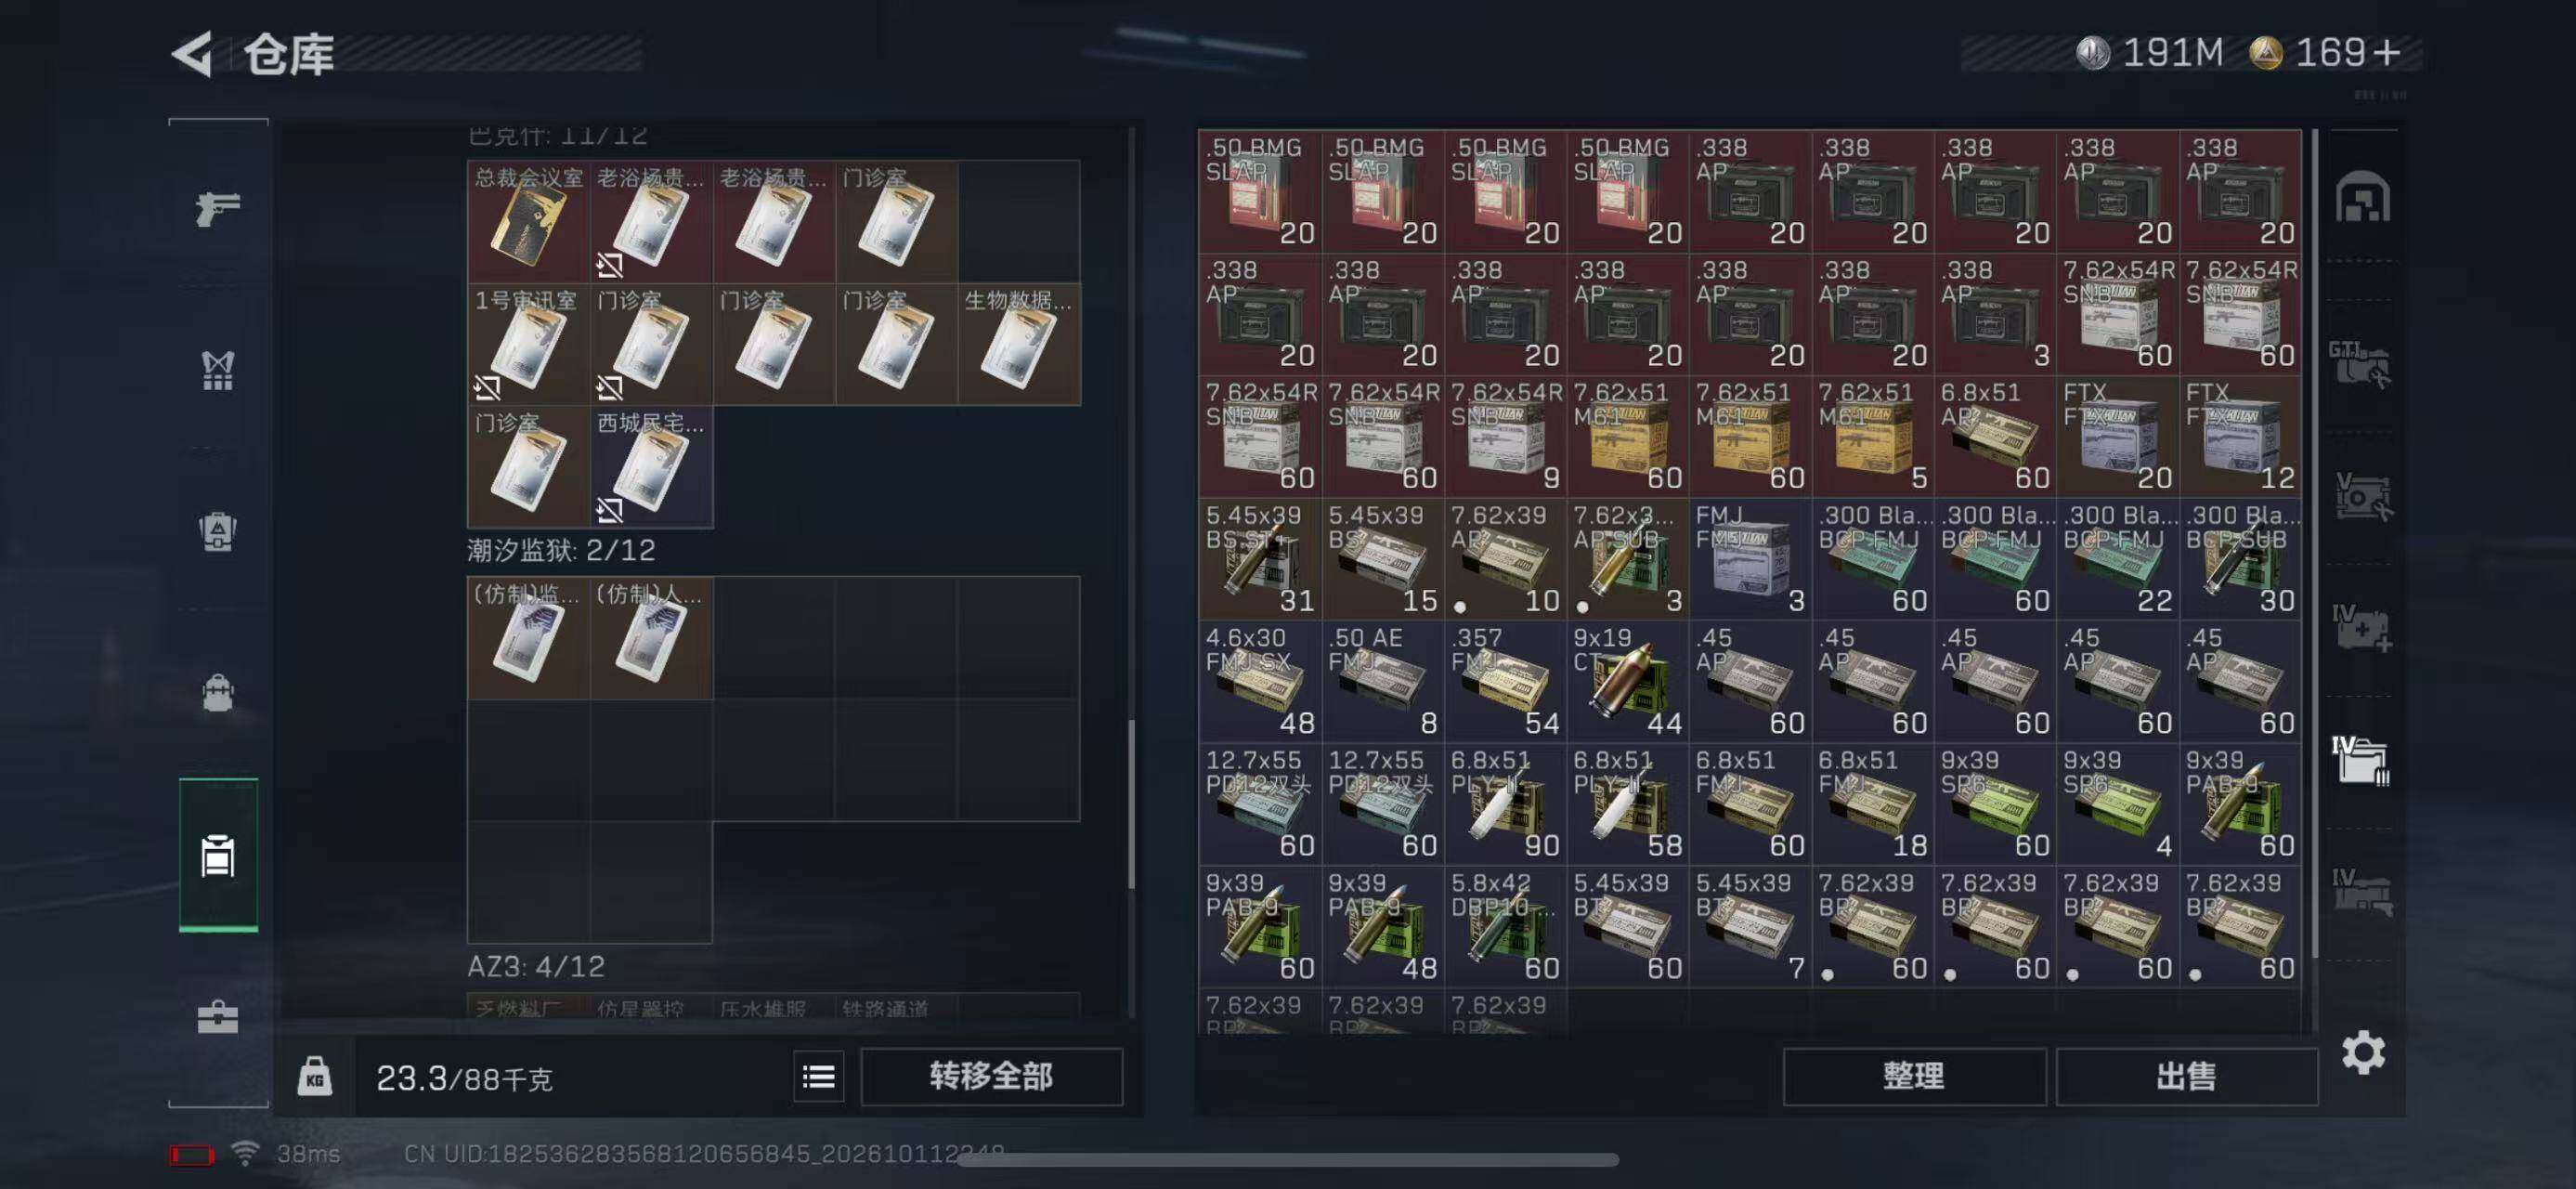Click the plus beside 169 currency
Image resolution: width=2576 pixels, height=1189 pixels.
[x=2388, y=52]
